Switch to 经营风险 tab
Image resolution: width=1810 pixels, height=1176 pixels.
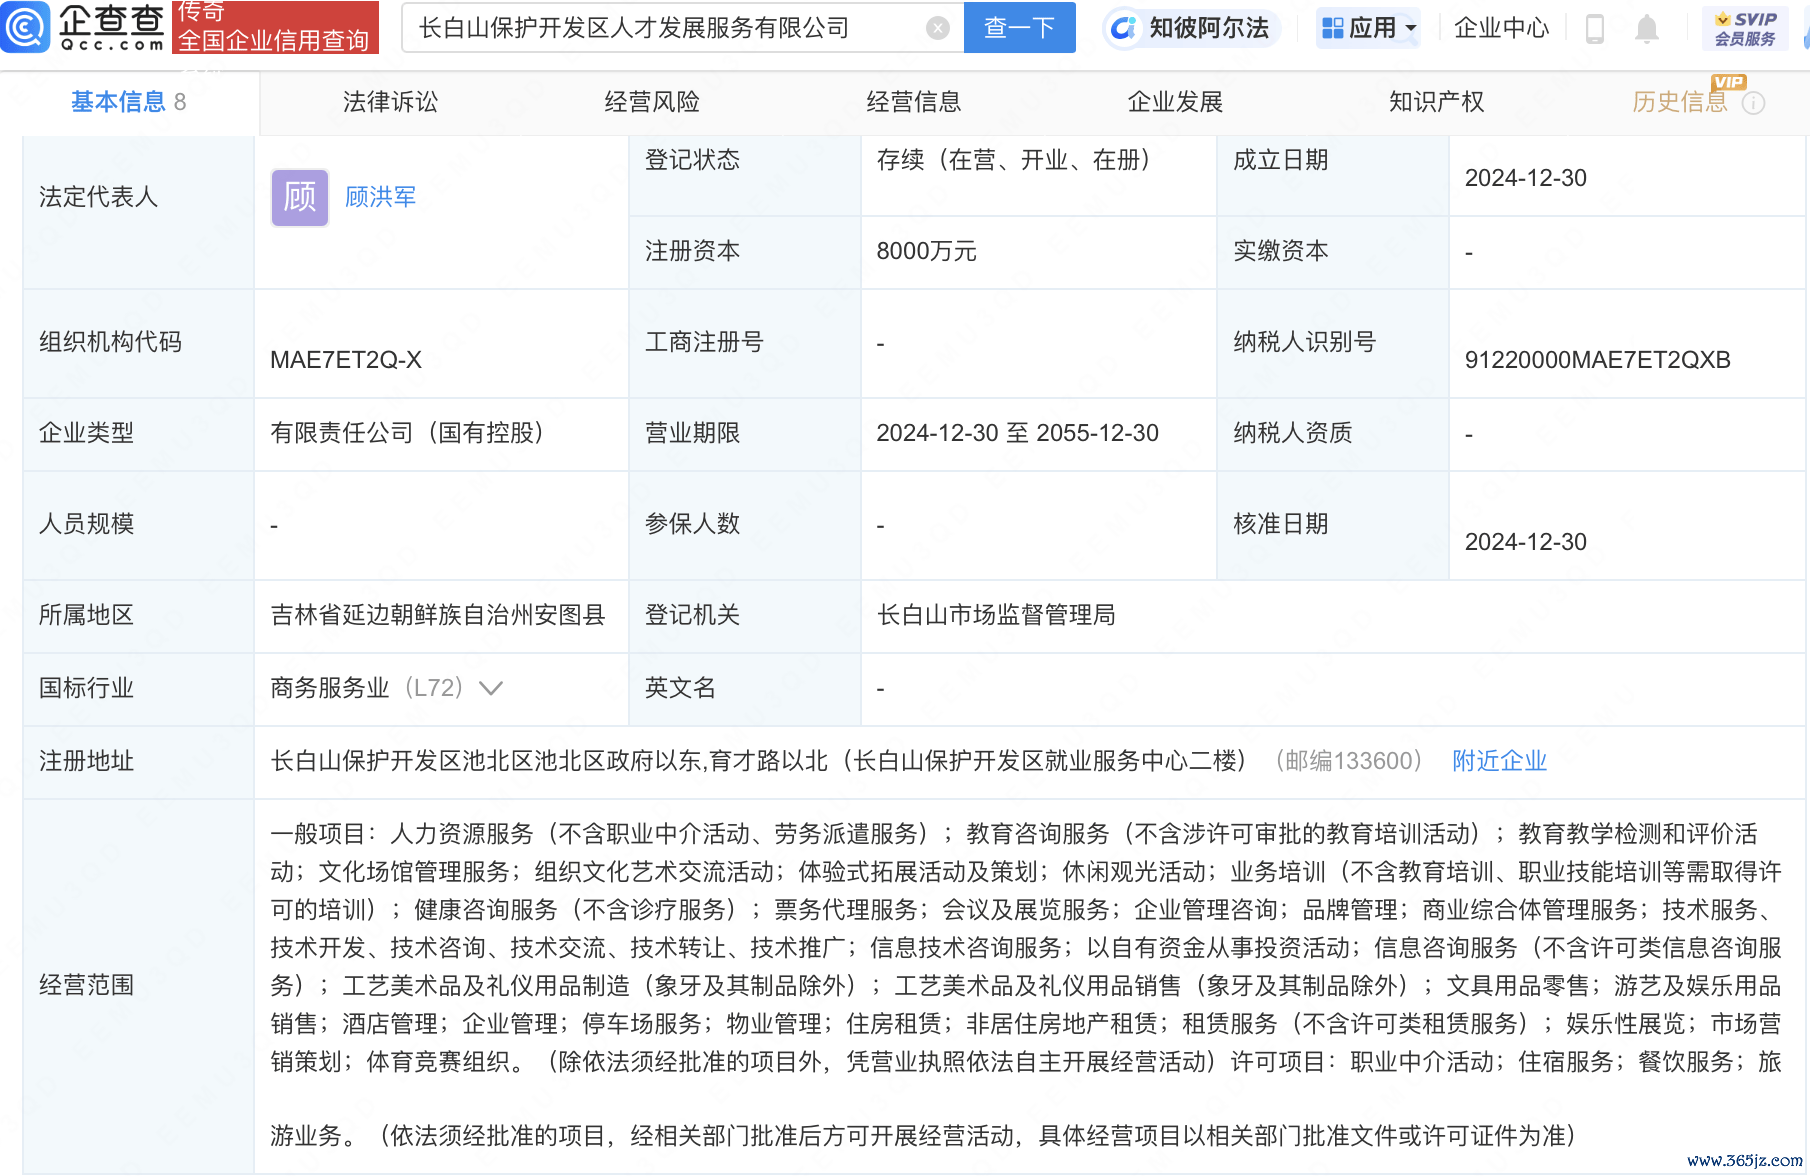point(652,102)
